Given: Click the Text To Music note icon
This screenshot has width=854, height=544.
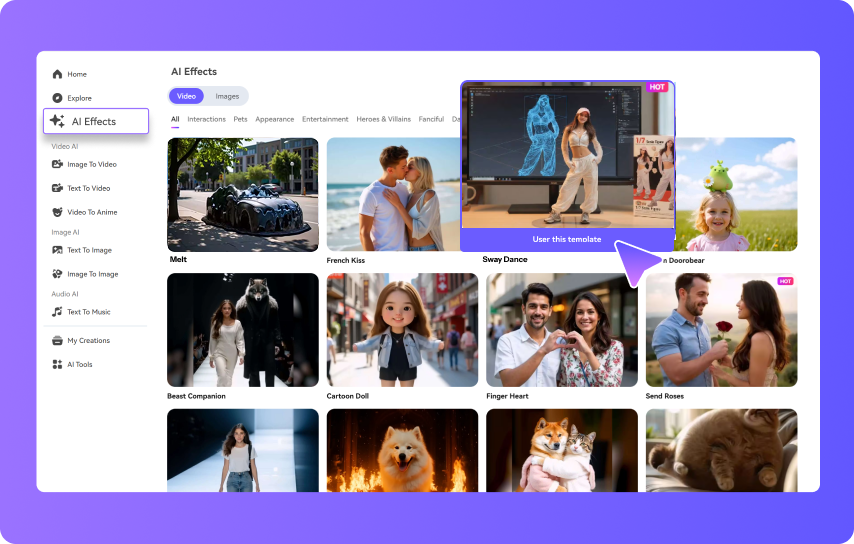Looking at the screenshot, I should (x=57, y=311).
